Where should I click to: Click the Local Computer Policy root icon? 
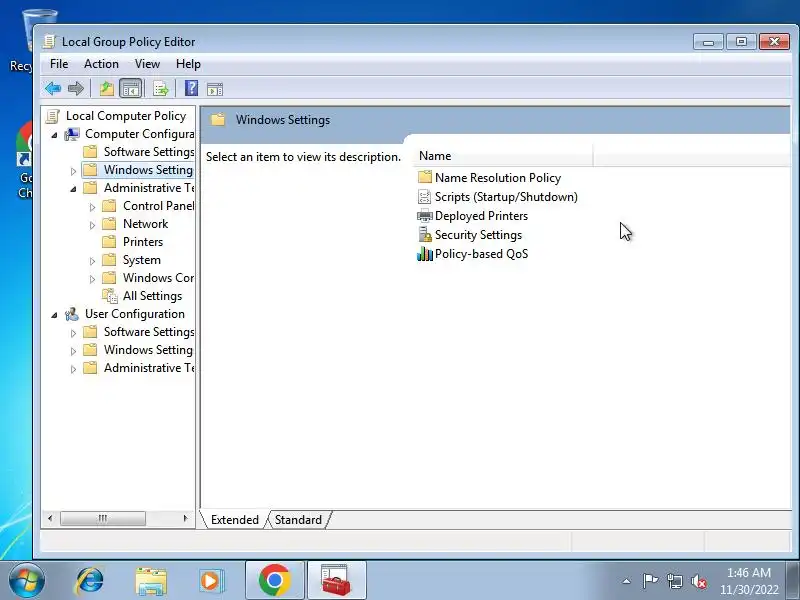(x=52, y=116)
